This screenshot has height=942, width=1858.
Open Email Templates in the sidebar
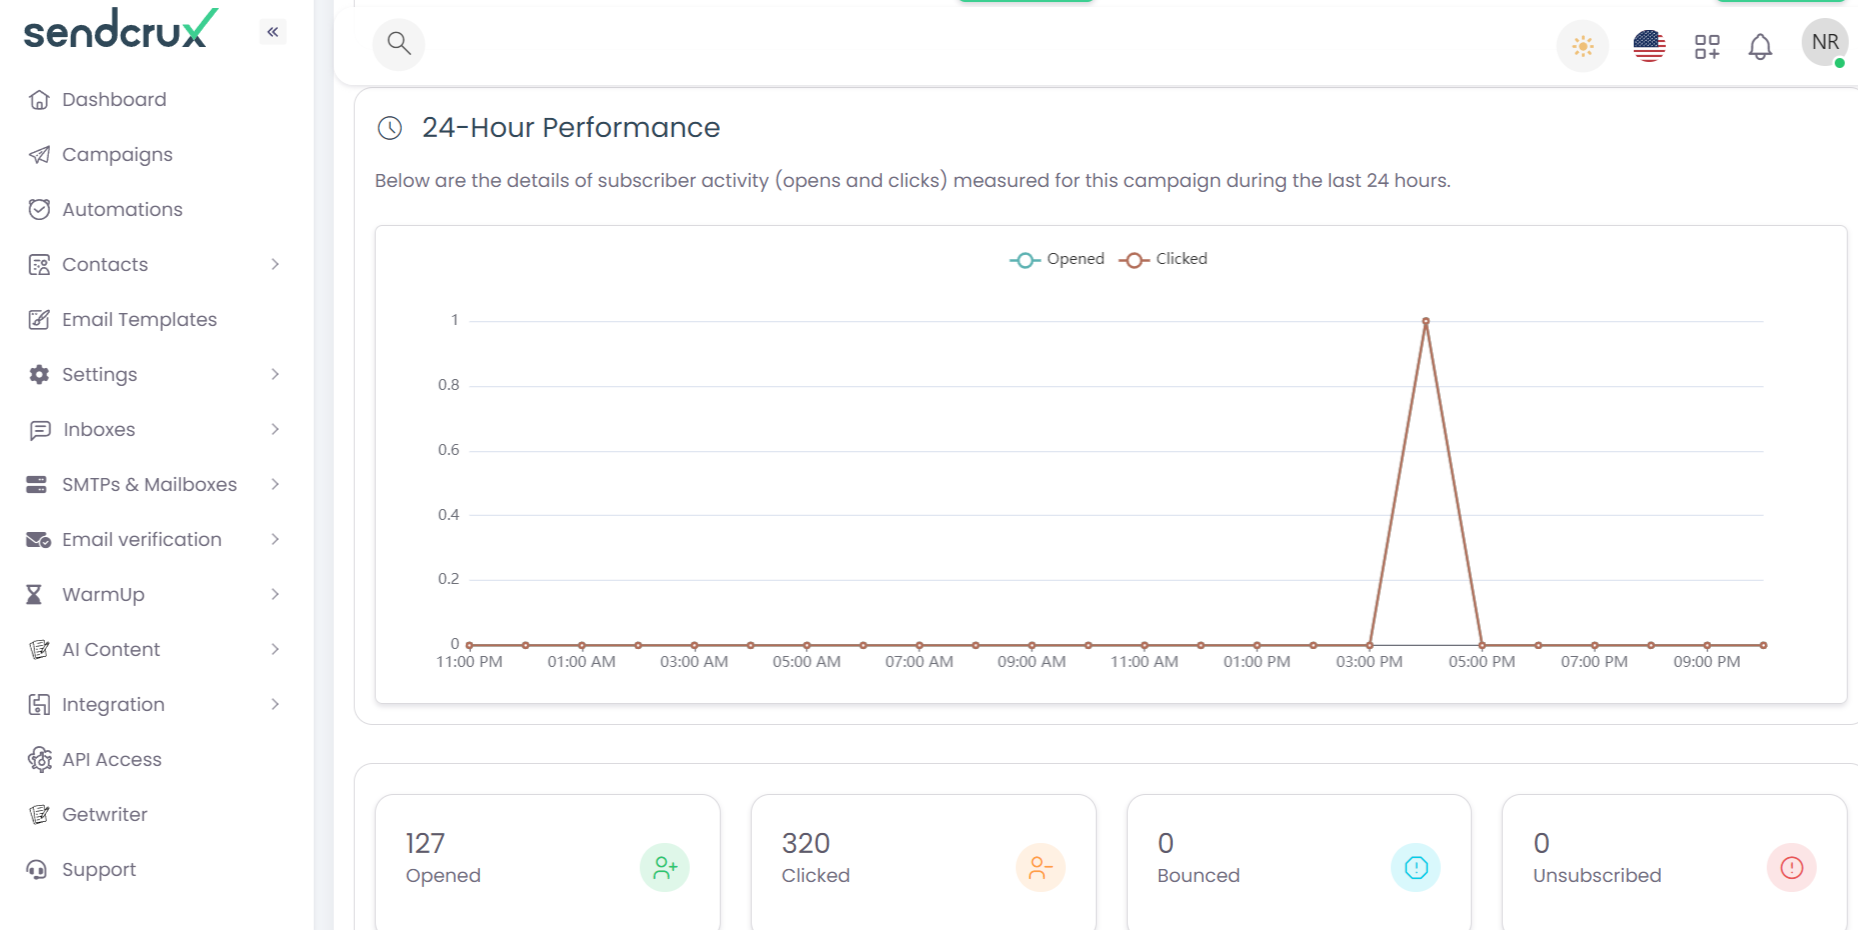point(139,320)
